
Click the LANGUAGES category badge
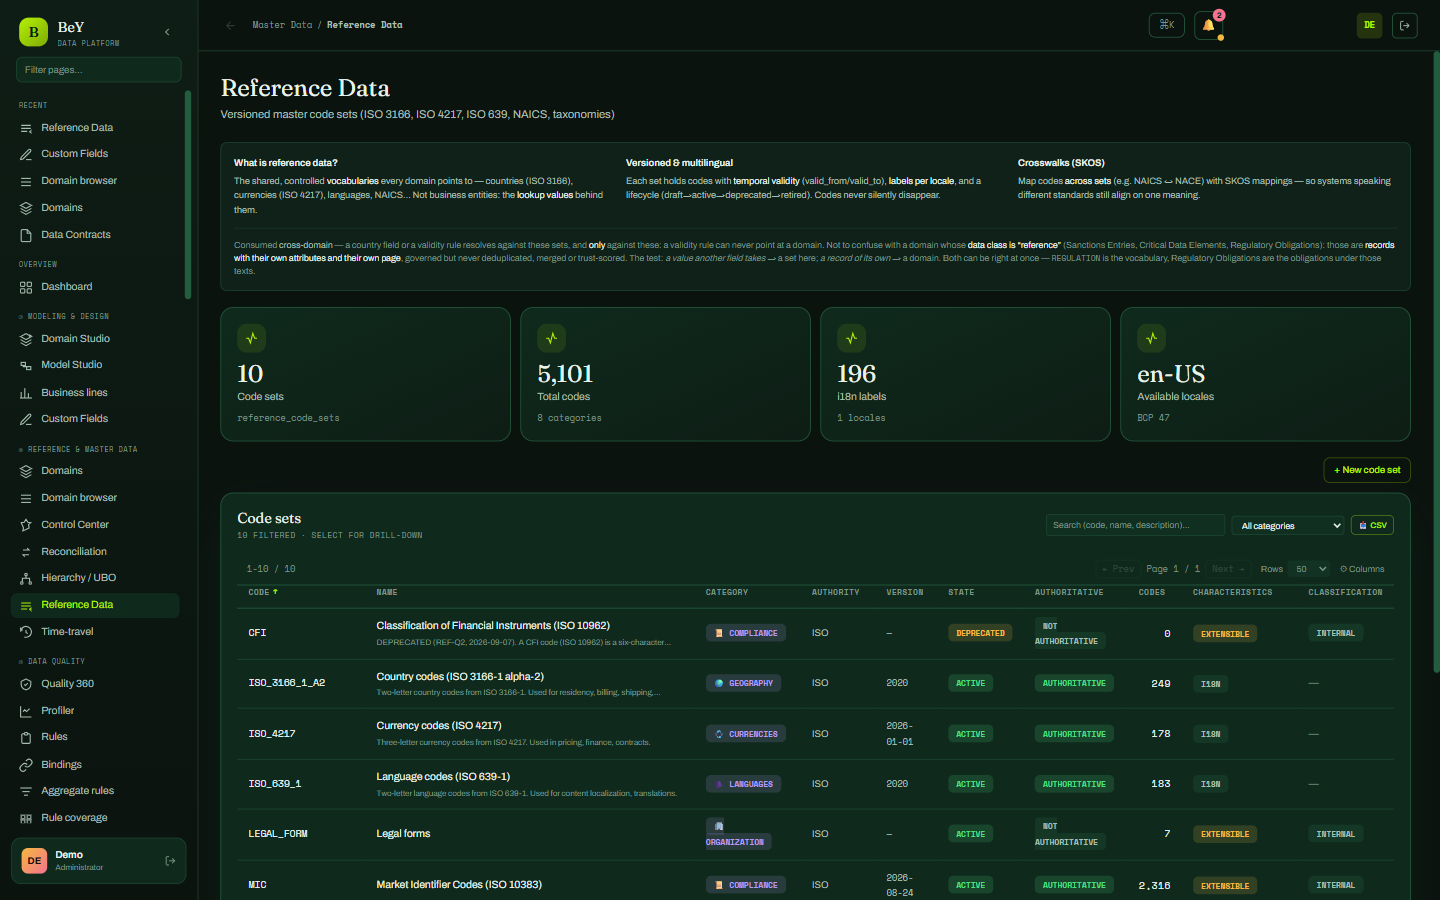(743, 784)
